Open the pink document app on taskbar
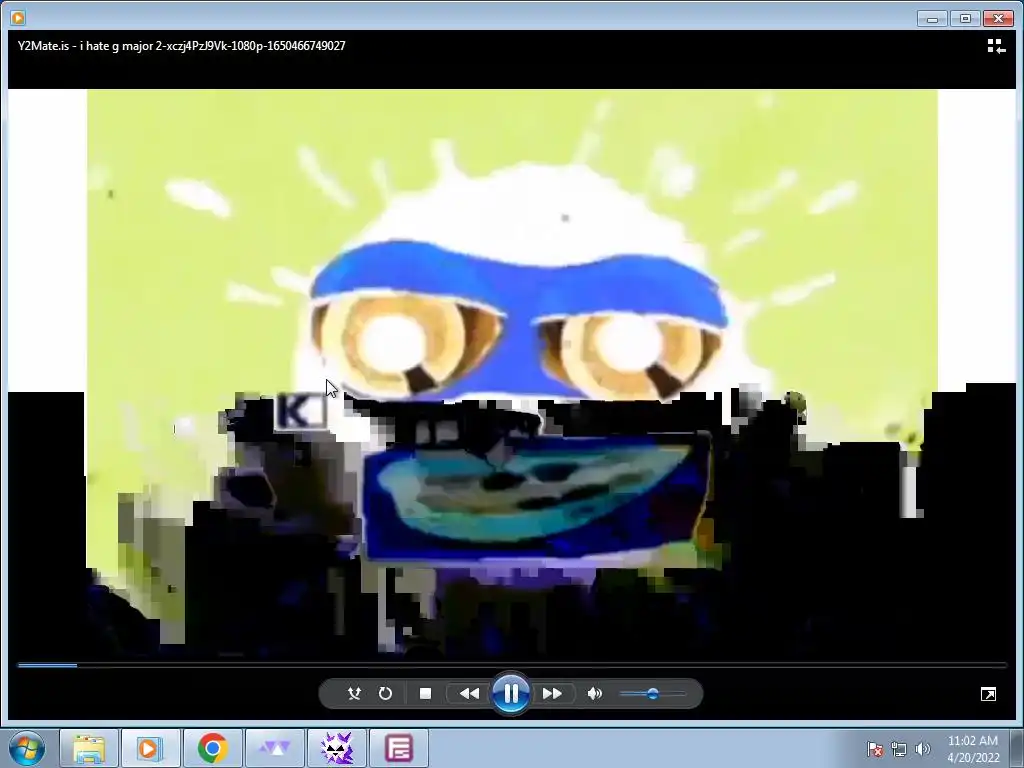 click(x=398, y=748)
